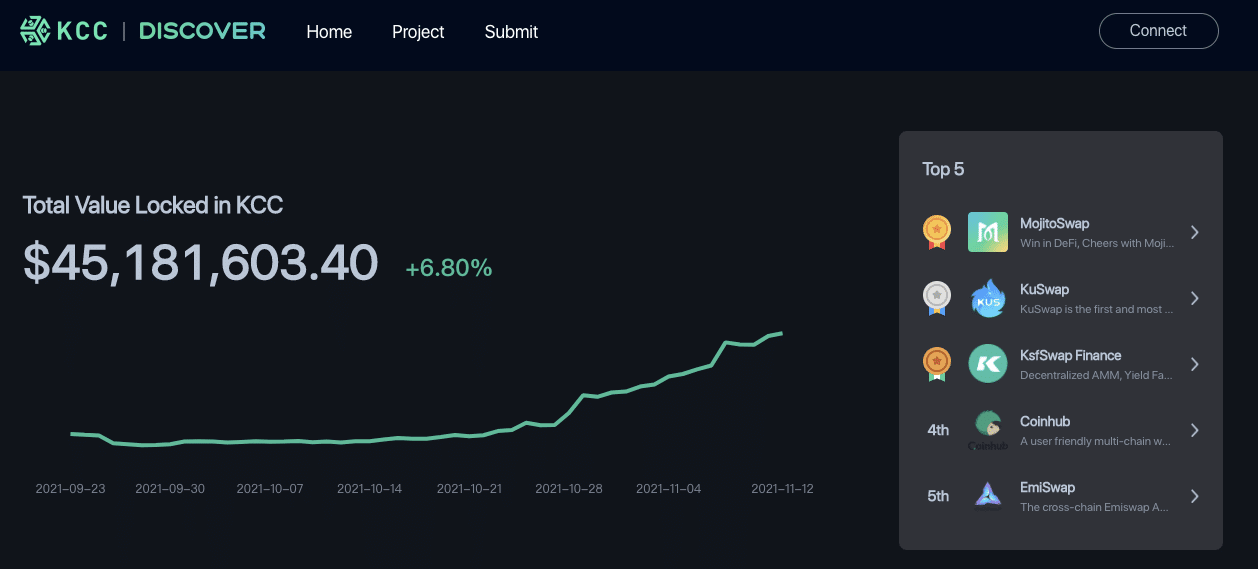Expand KuSwap entry chevron arrow
Screen dimensions: 1258x569
click(1194, 298)
